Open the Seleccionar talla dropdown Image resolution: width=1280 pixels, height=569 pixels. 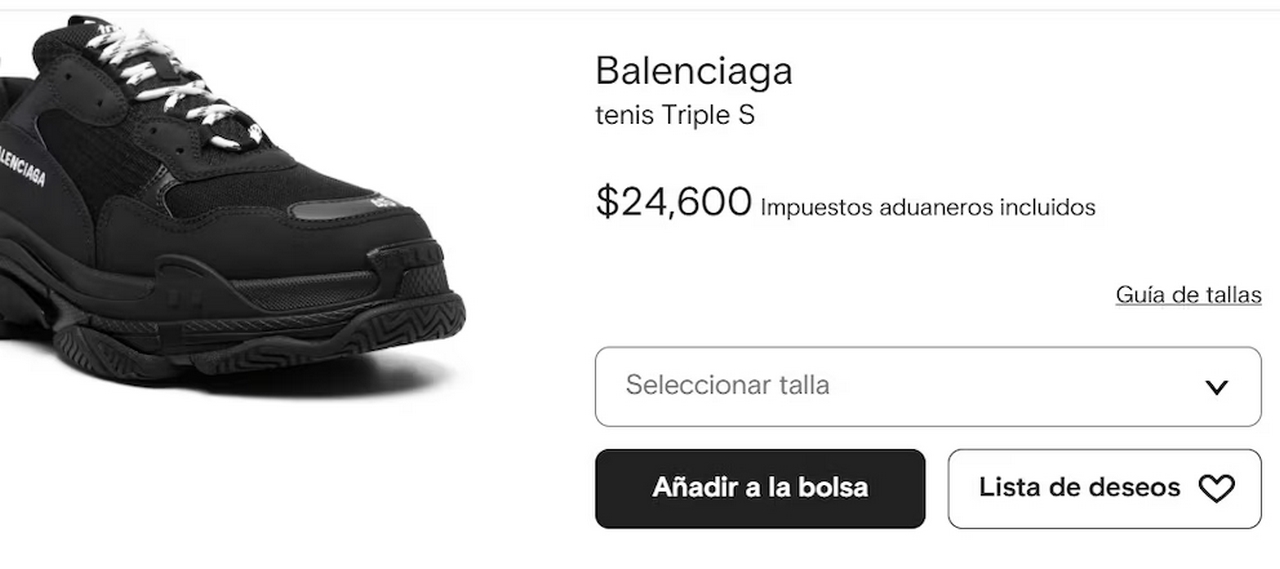coord(928,387)
